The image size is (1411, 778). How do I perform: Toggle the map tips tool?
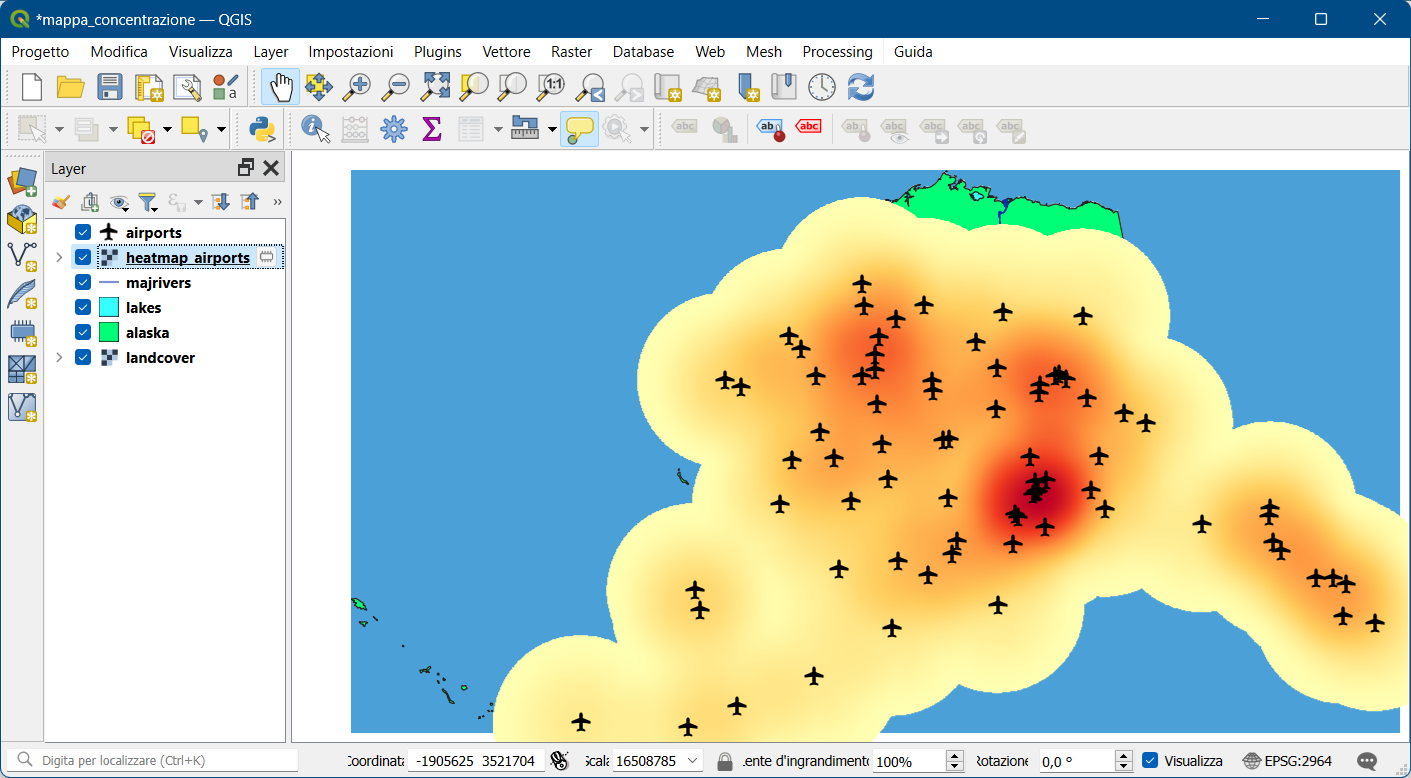coord(579,128)
